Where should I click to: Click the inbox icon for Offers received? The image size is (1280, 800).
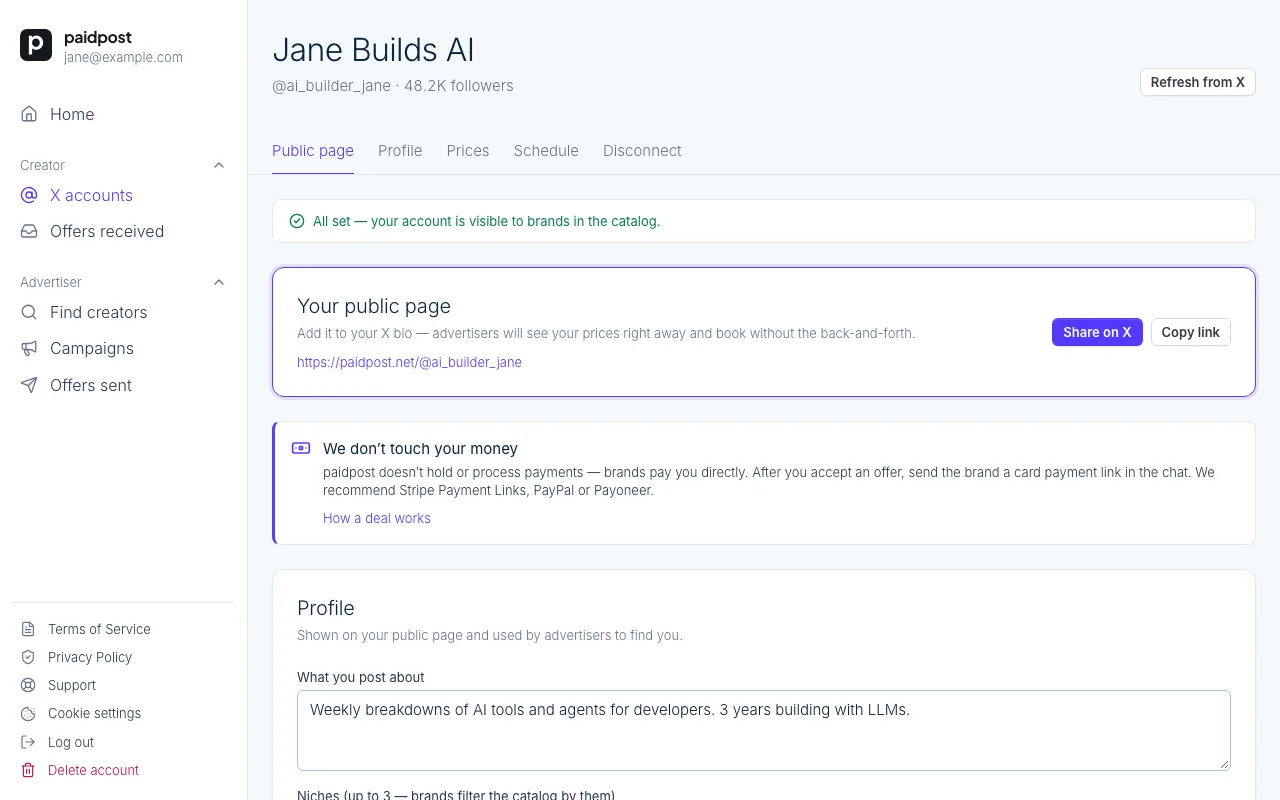29,231
